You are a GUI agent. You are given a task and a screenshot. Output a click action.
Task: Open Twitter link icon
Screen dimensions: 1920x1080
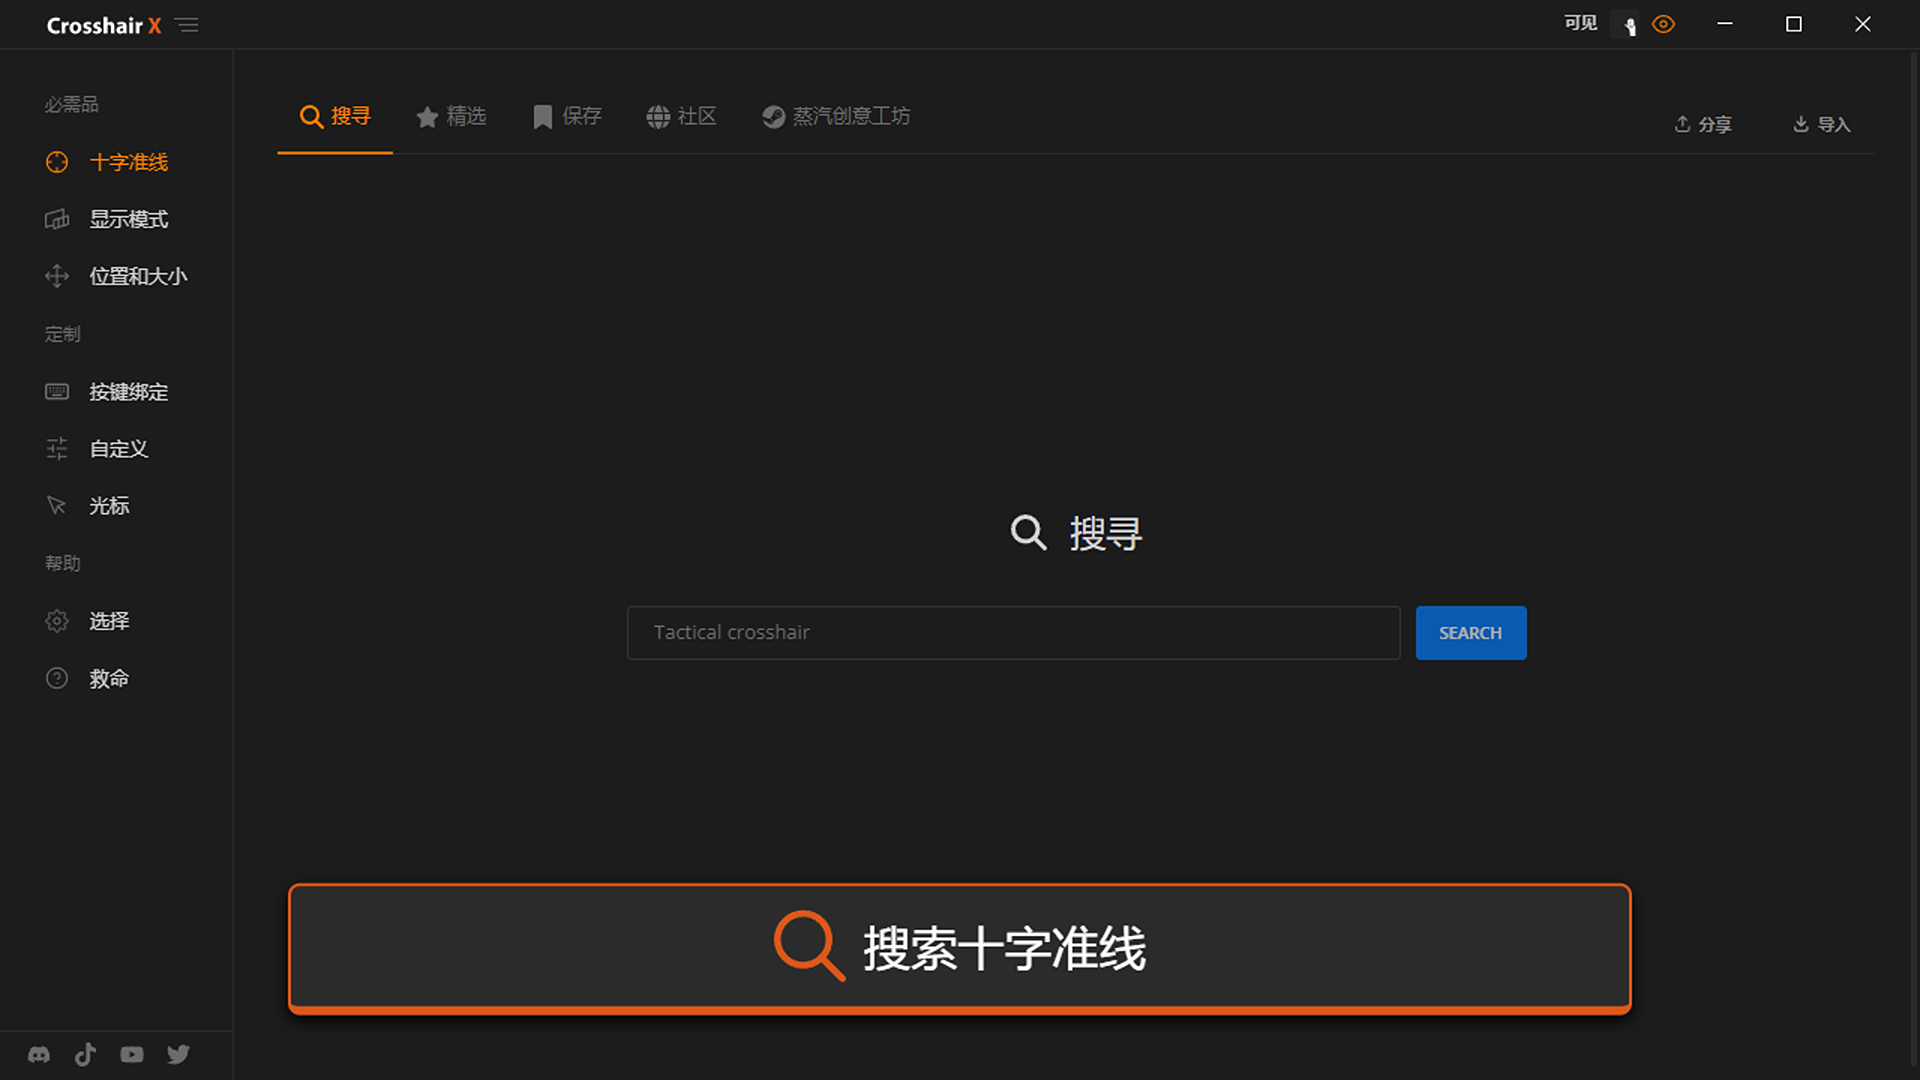click(x=179, y=1055)
